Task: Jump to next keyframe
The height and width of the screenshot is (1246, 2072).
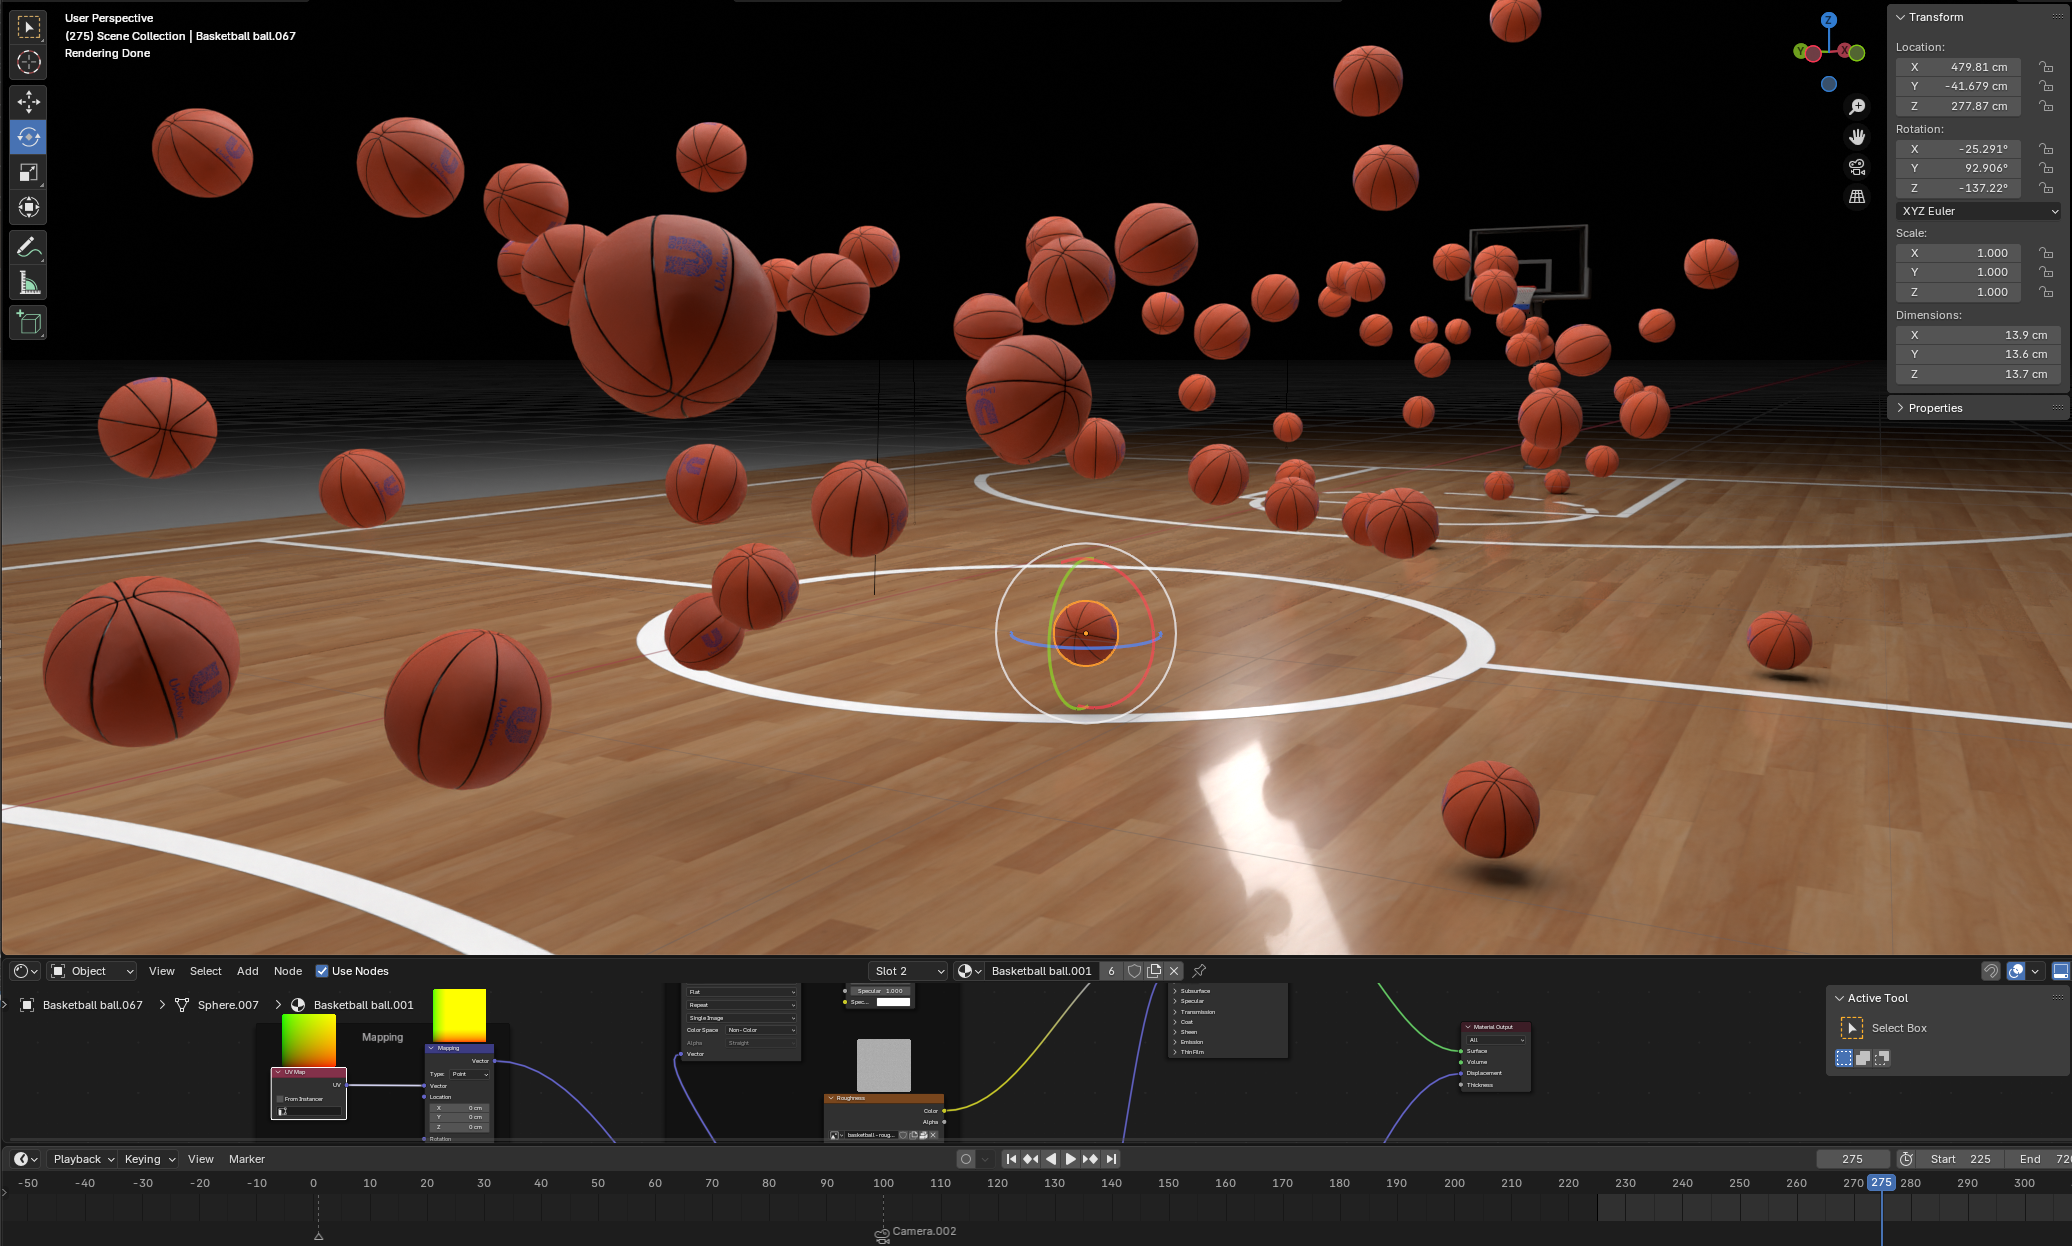Action: pyautogui.click(x=1091, y=1159)
